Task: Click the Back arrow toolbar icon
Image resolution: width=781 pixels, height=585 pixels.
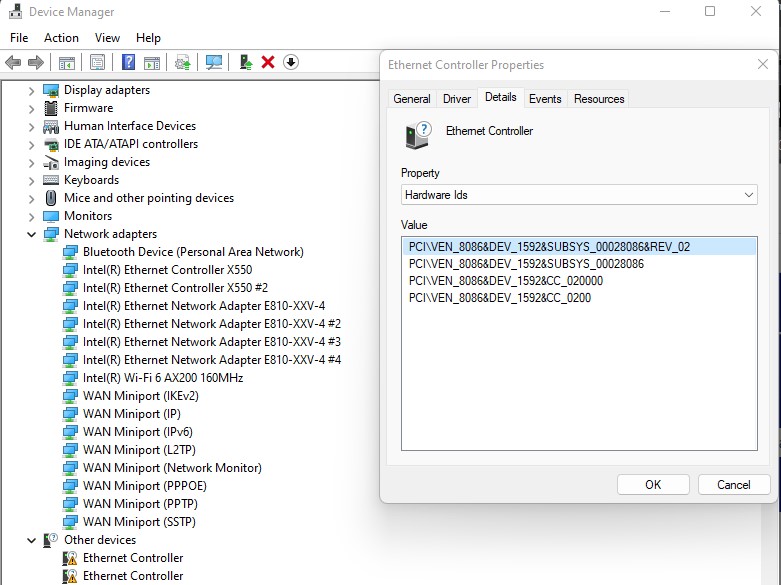Action: pos(13,62)
